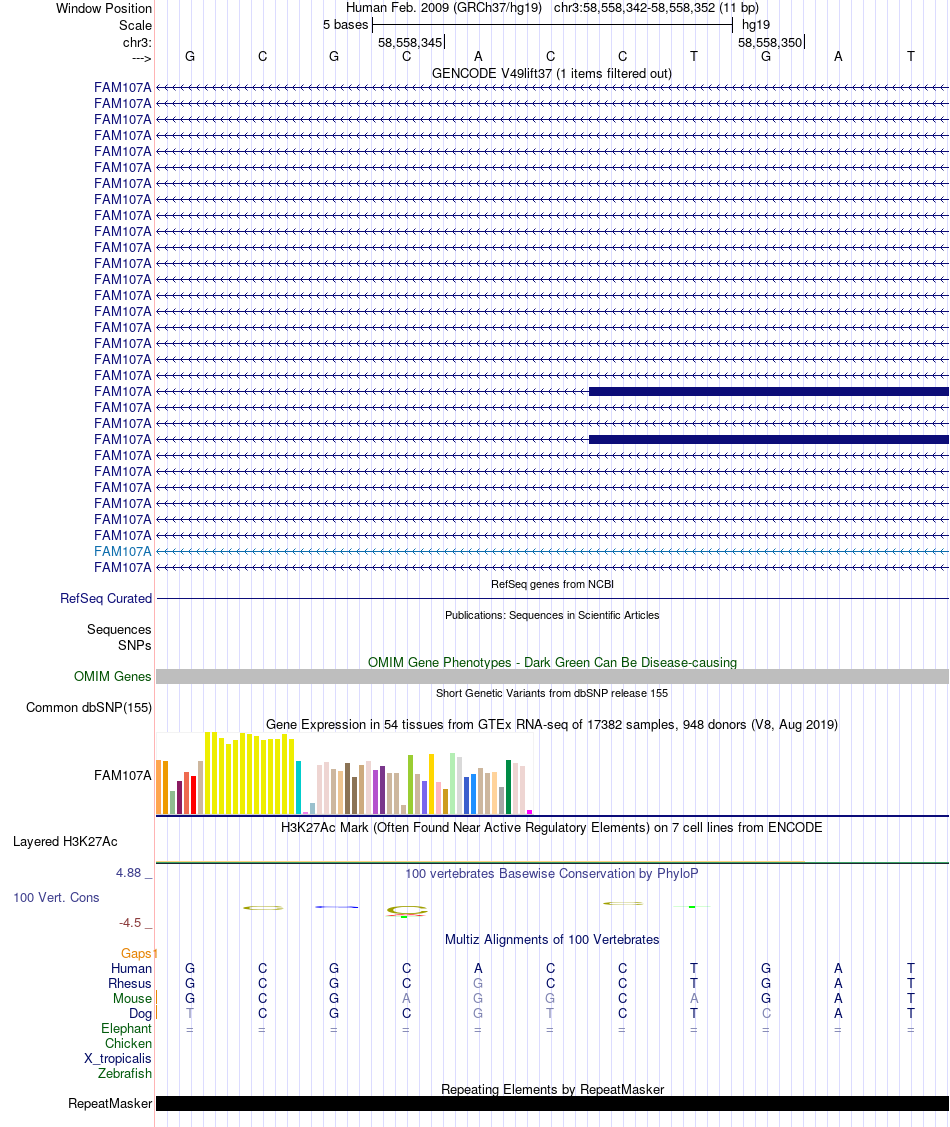Click the ---> strand direction arrow
950x1127 pixels.
142,58
